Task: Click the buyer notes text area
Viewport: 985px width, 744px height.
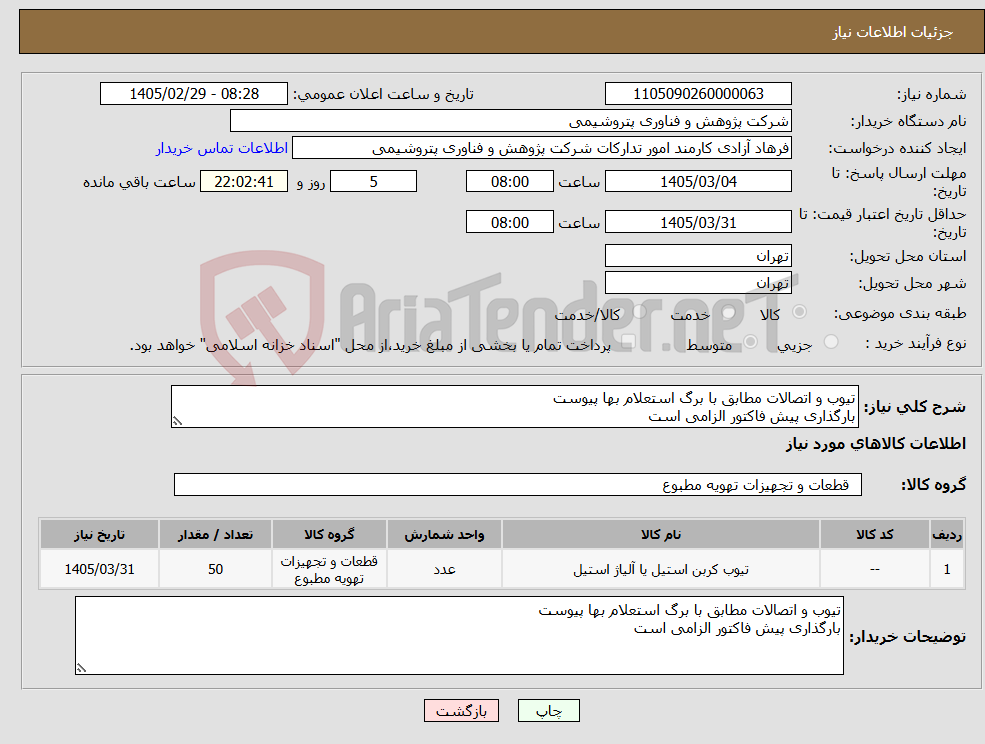Action: tap(459, 635)
